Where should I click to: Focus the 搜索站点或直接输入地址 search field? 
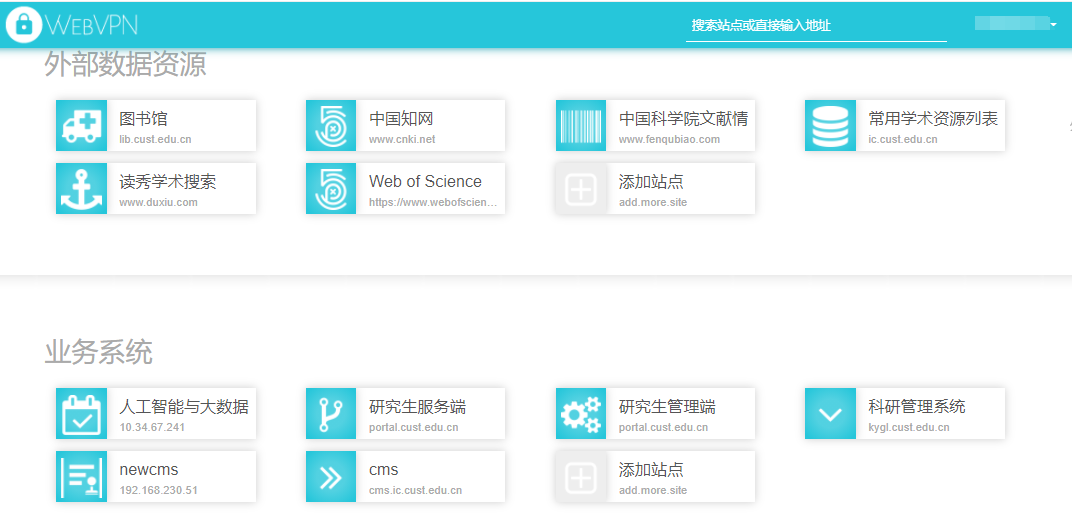click(816, 26)
